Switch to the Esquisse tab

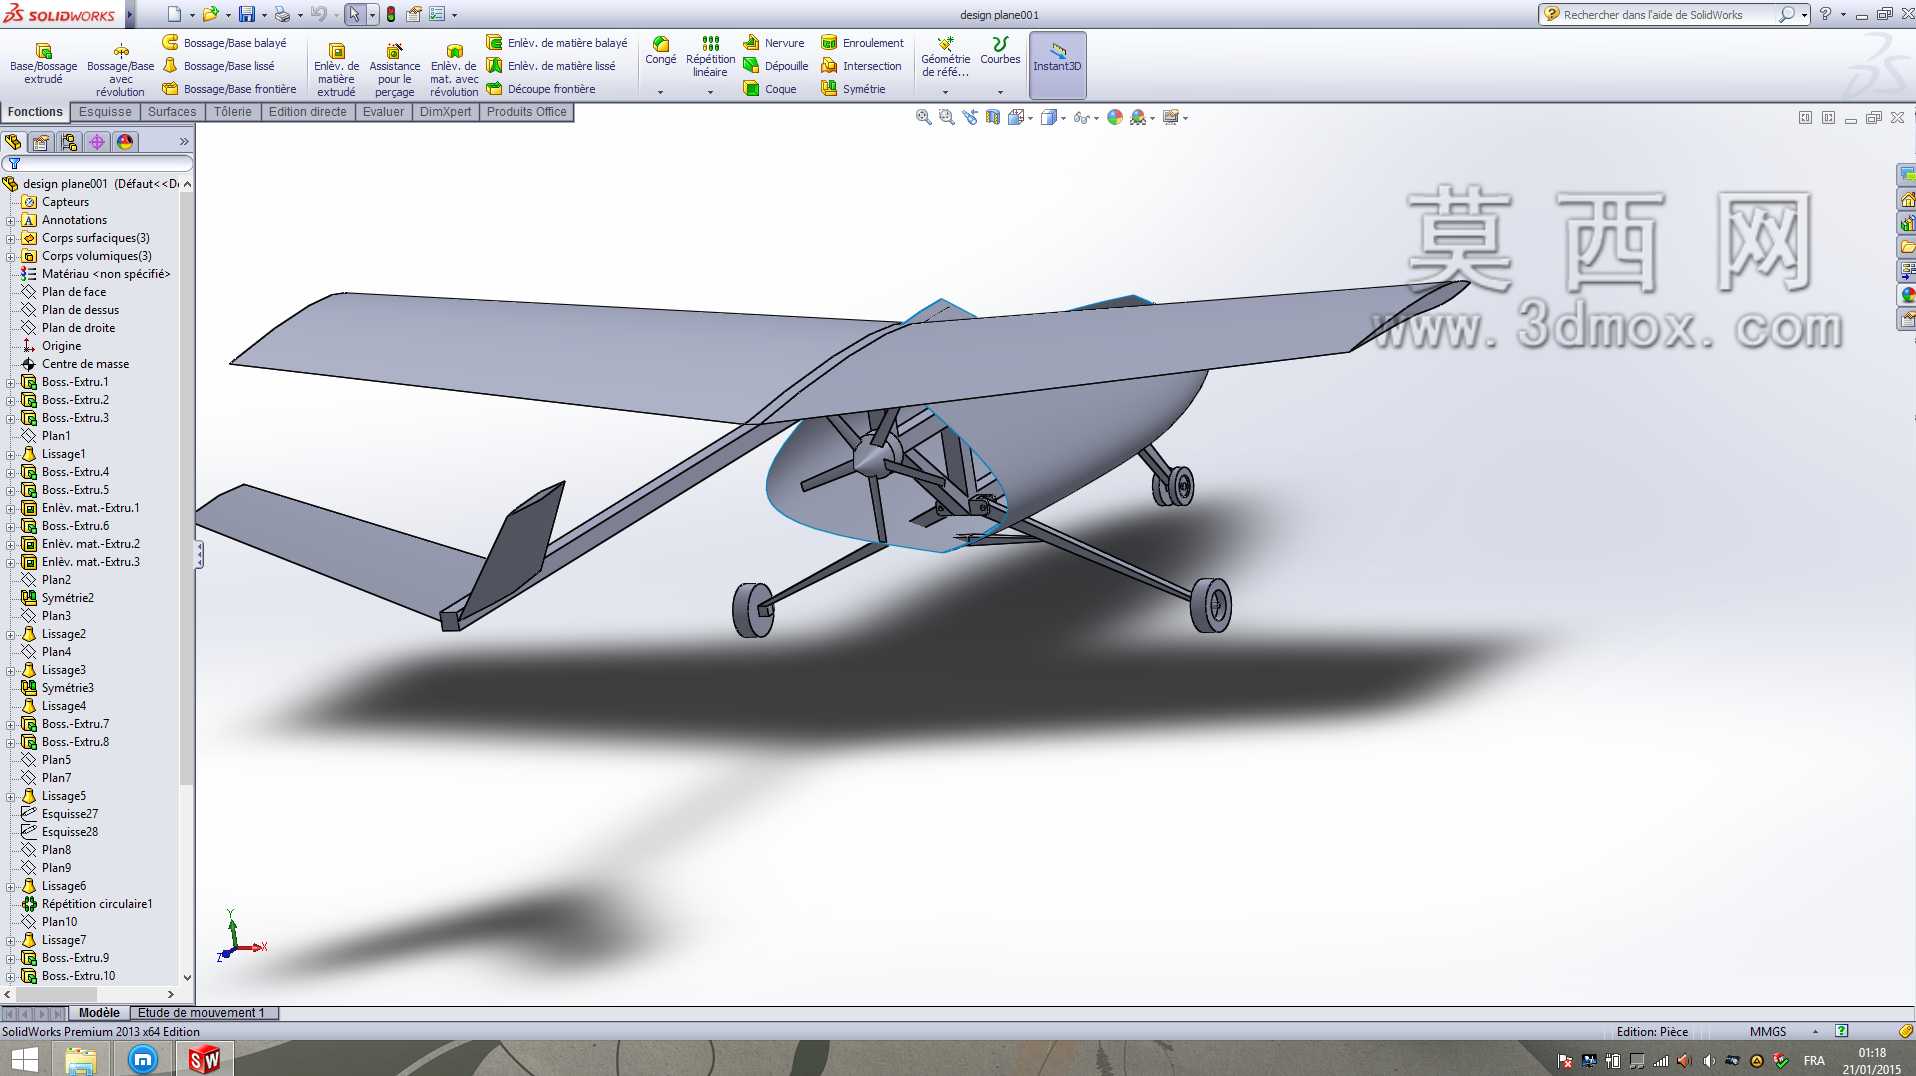point(105,112)
